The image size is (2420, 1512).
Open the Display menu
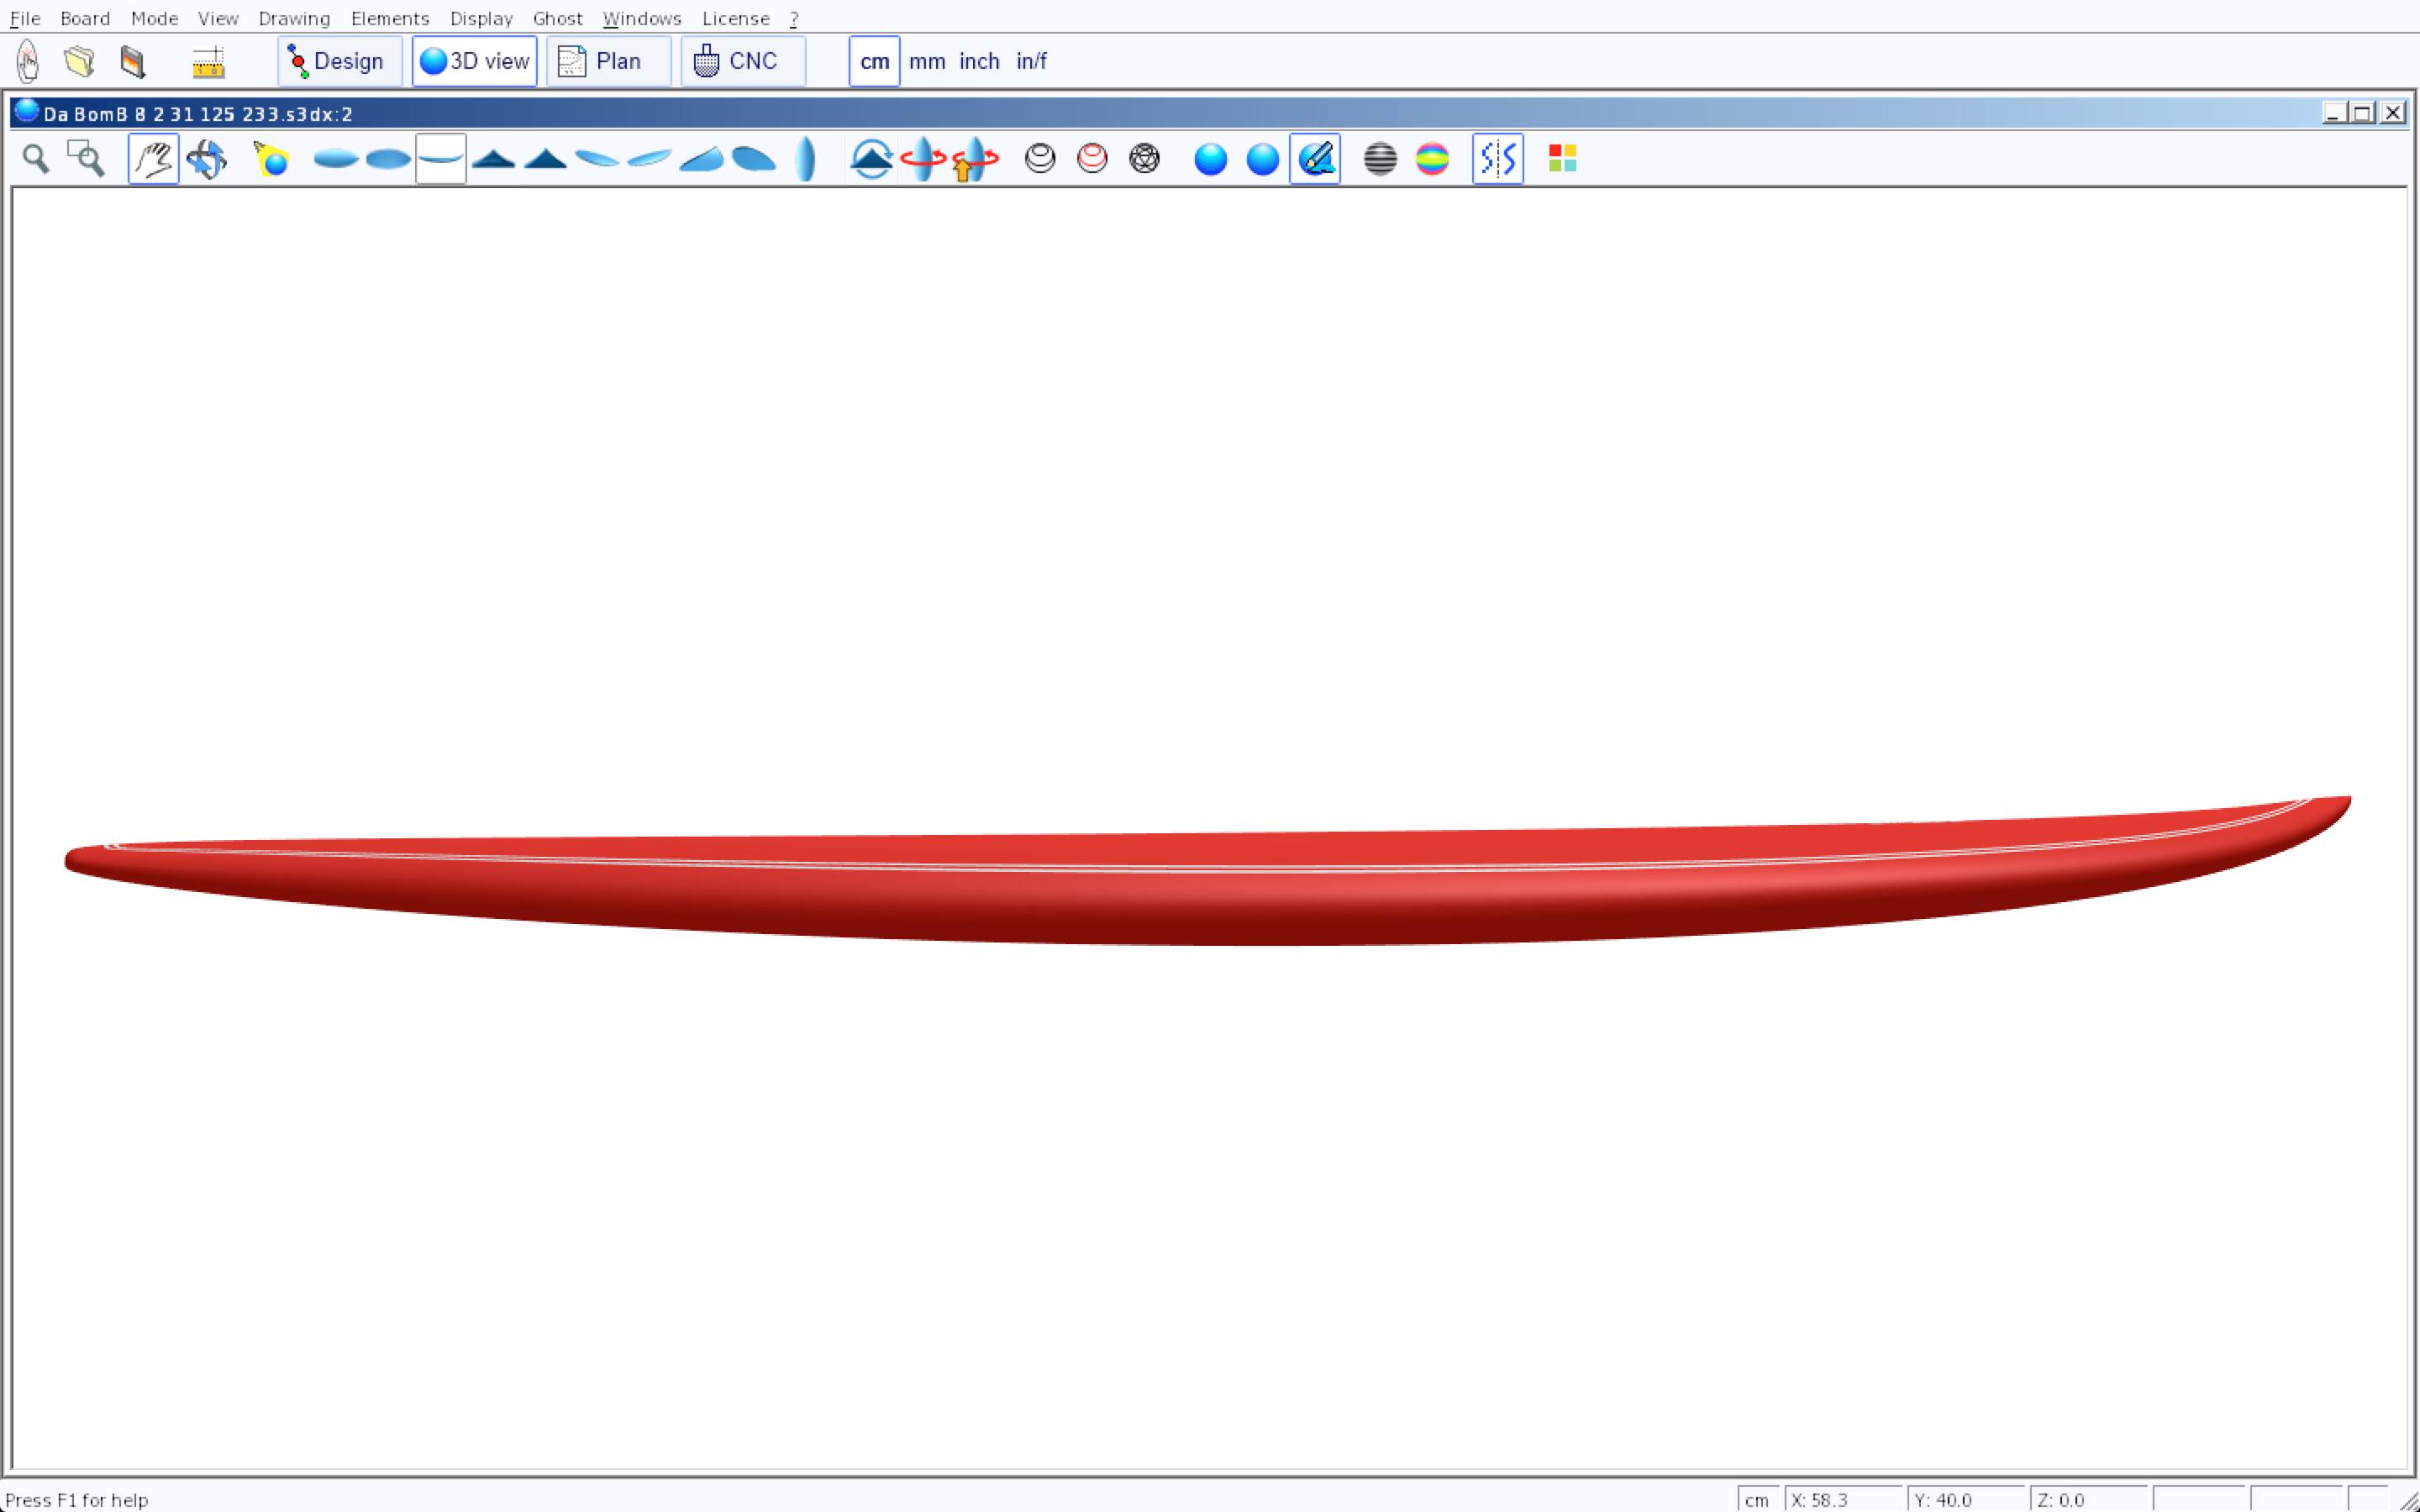coord(481,19)
